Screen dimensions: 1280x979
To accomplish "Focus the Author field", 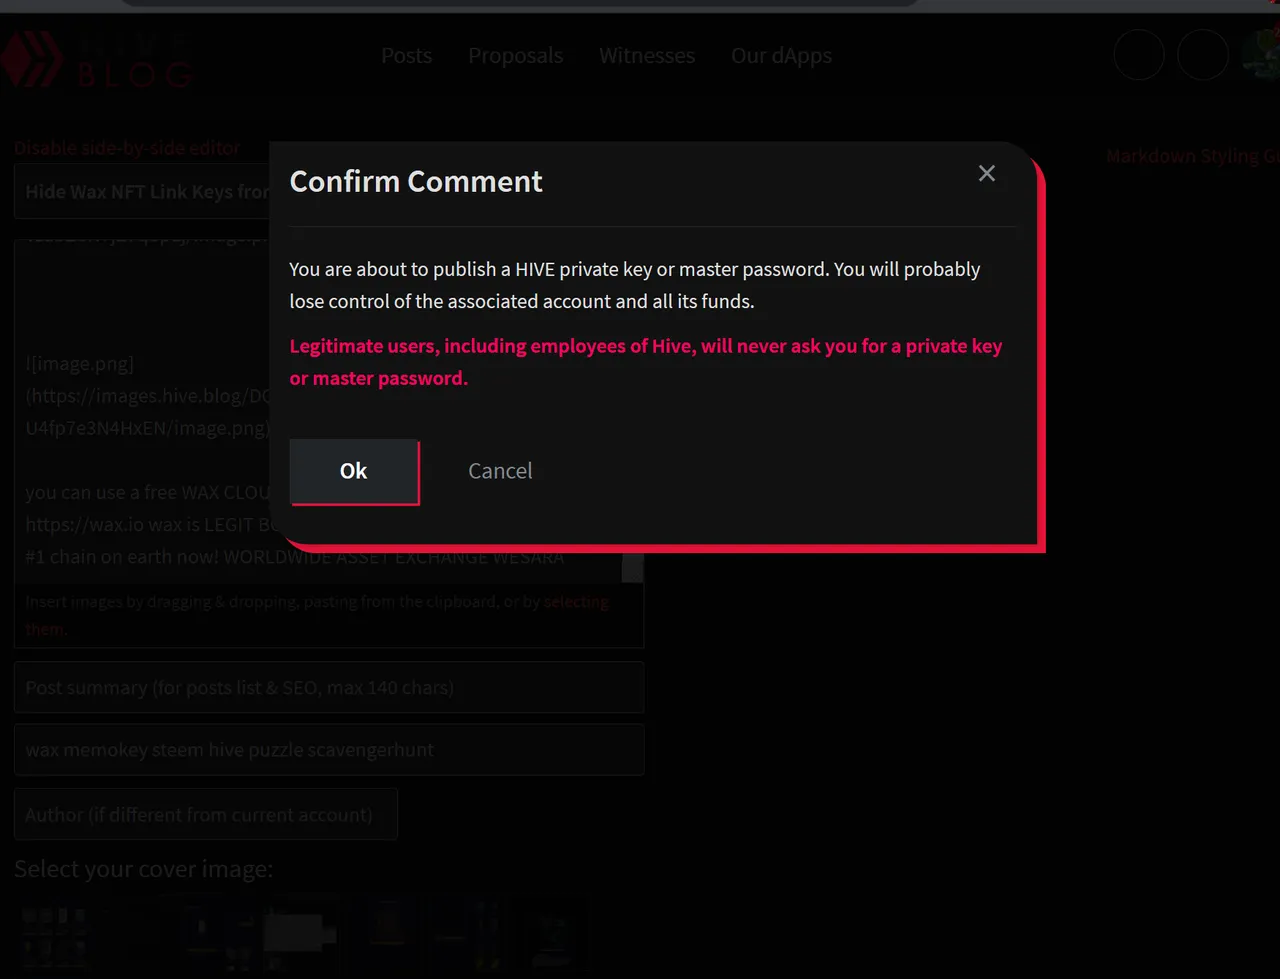I will pyautogui.click(x=206, y=814).
